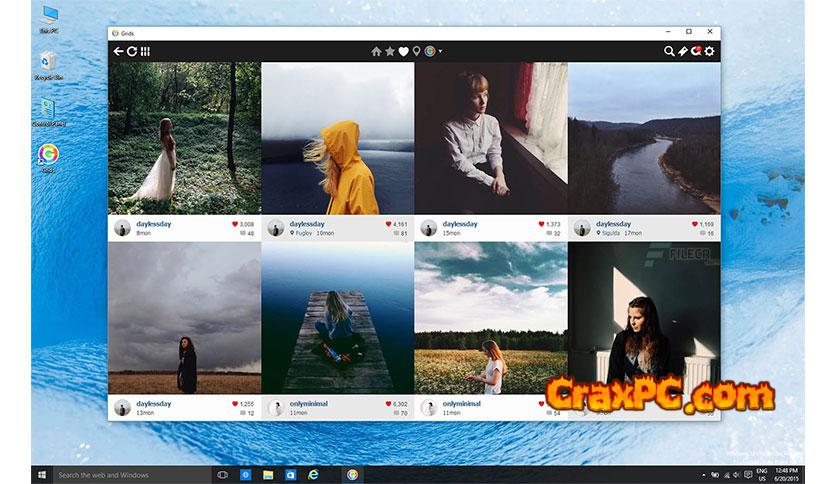Open the Grids desktop shortcut icon
This screenshot has width=836, height=484.
tap(47, 155)
